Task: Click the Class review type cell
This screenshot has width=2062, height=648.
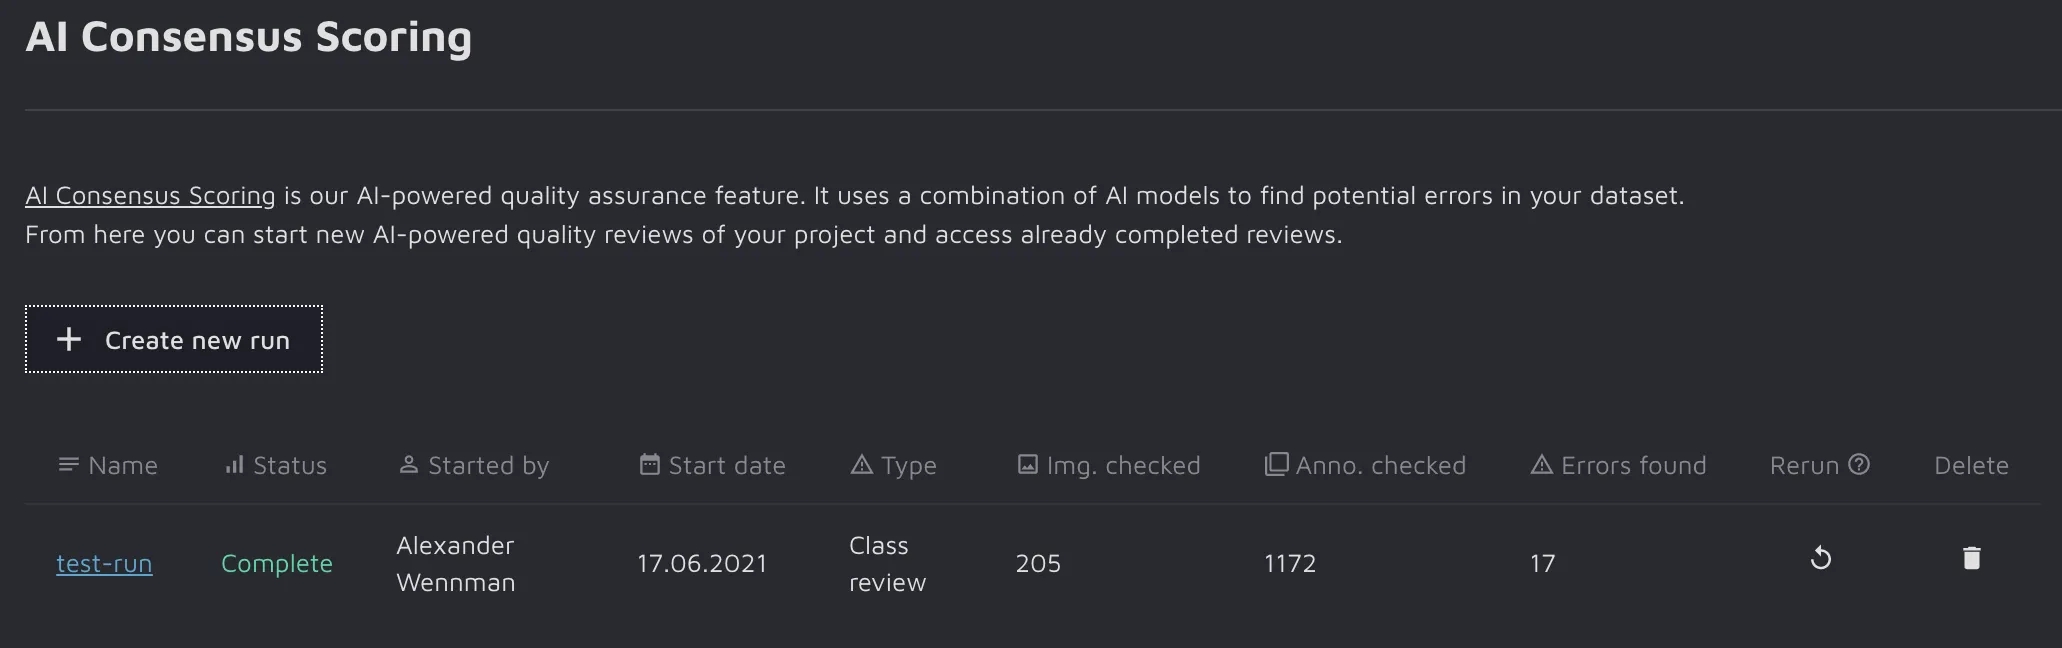Action: 887,564
